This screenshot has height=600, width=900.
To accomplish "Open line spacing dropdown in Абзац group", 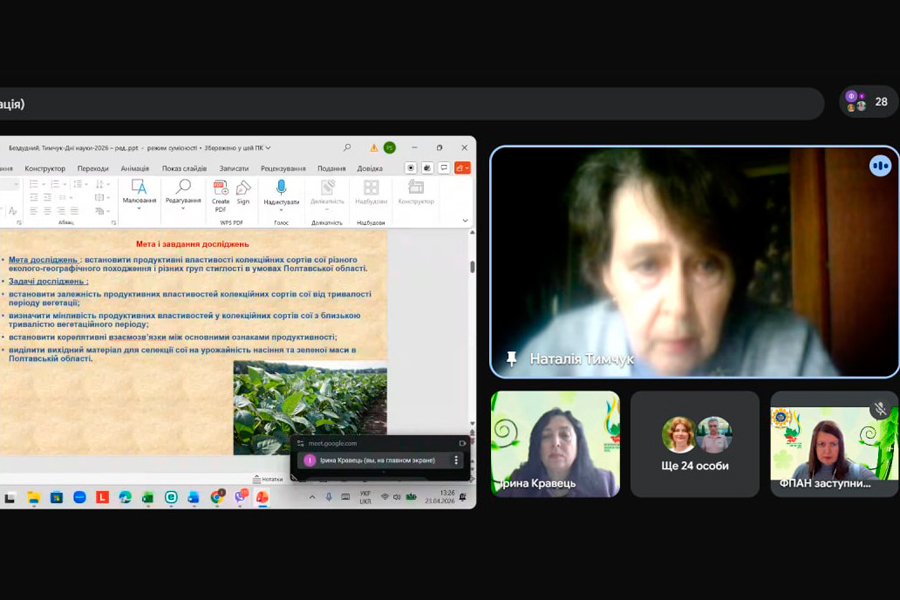I will [x=80, y=184].
